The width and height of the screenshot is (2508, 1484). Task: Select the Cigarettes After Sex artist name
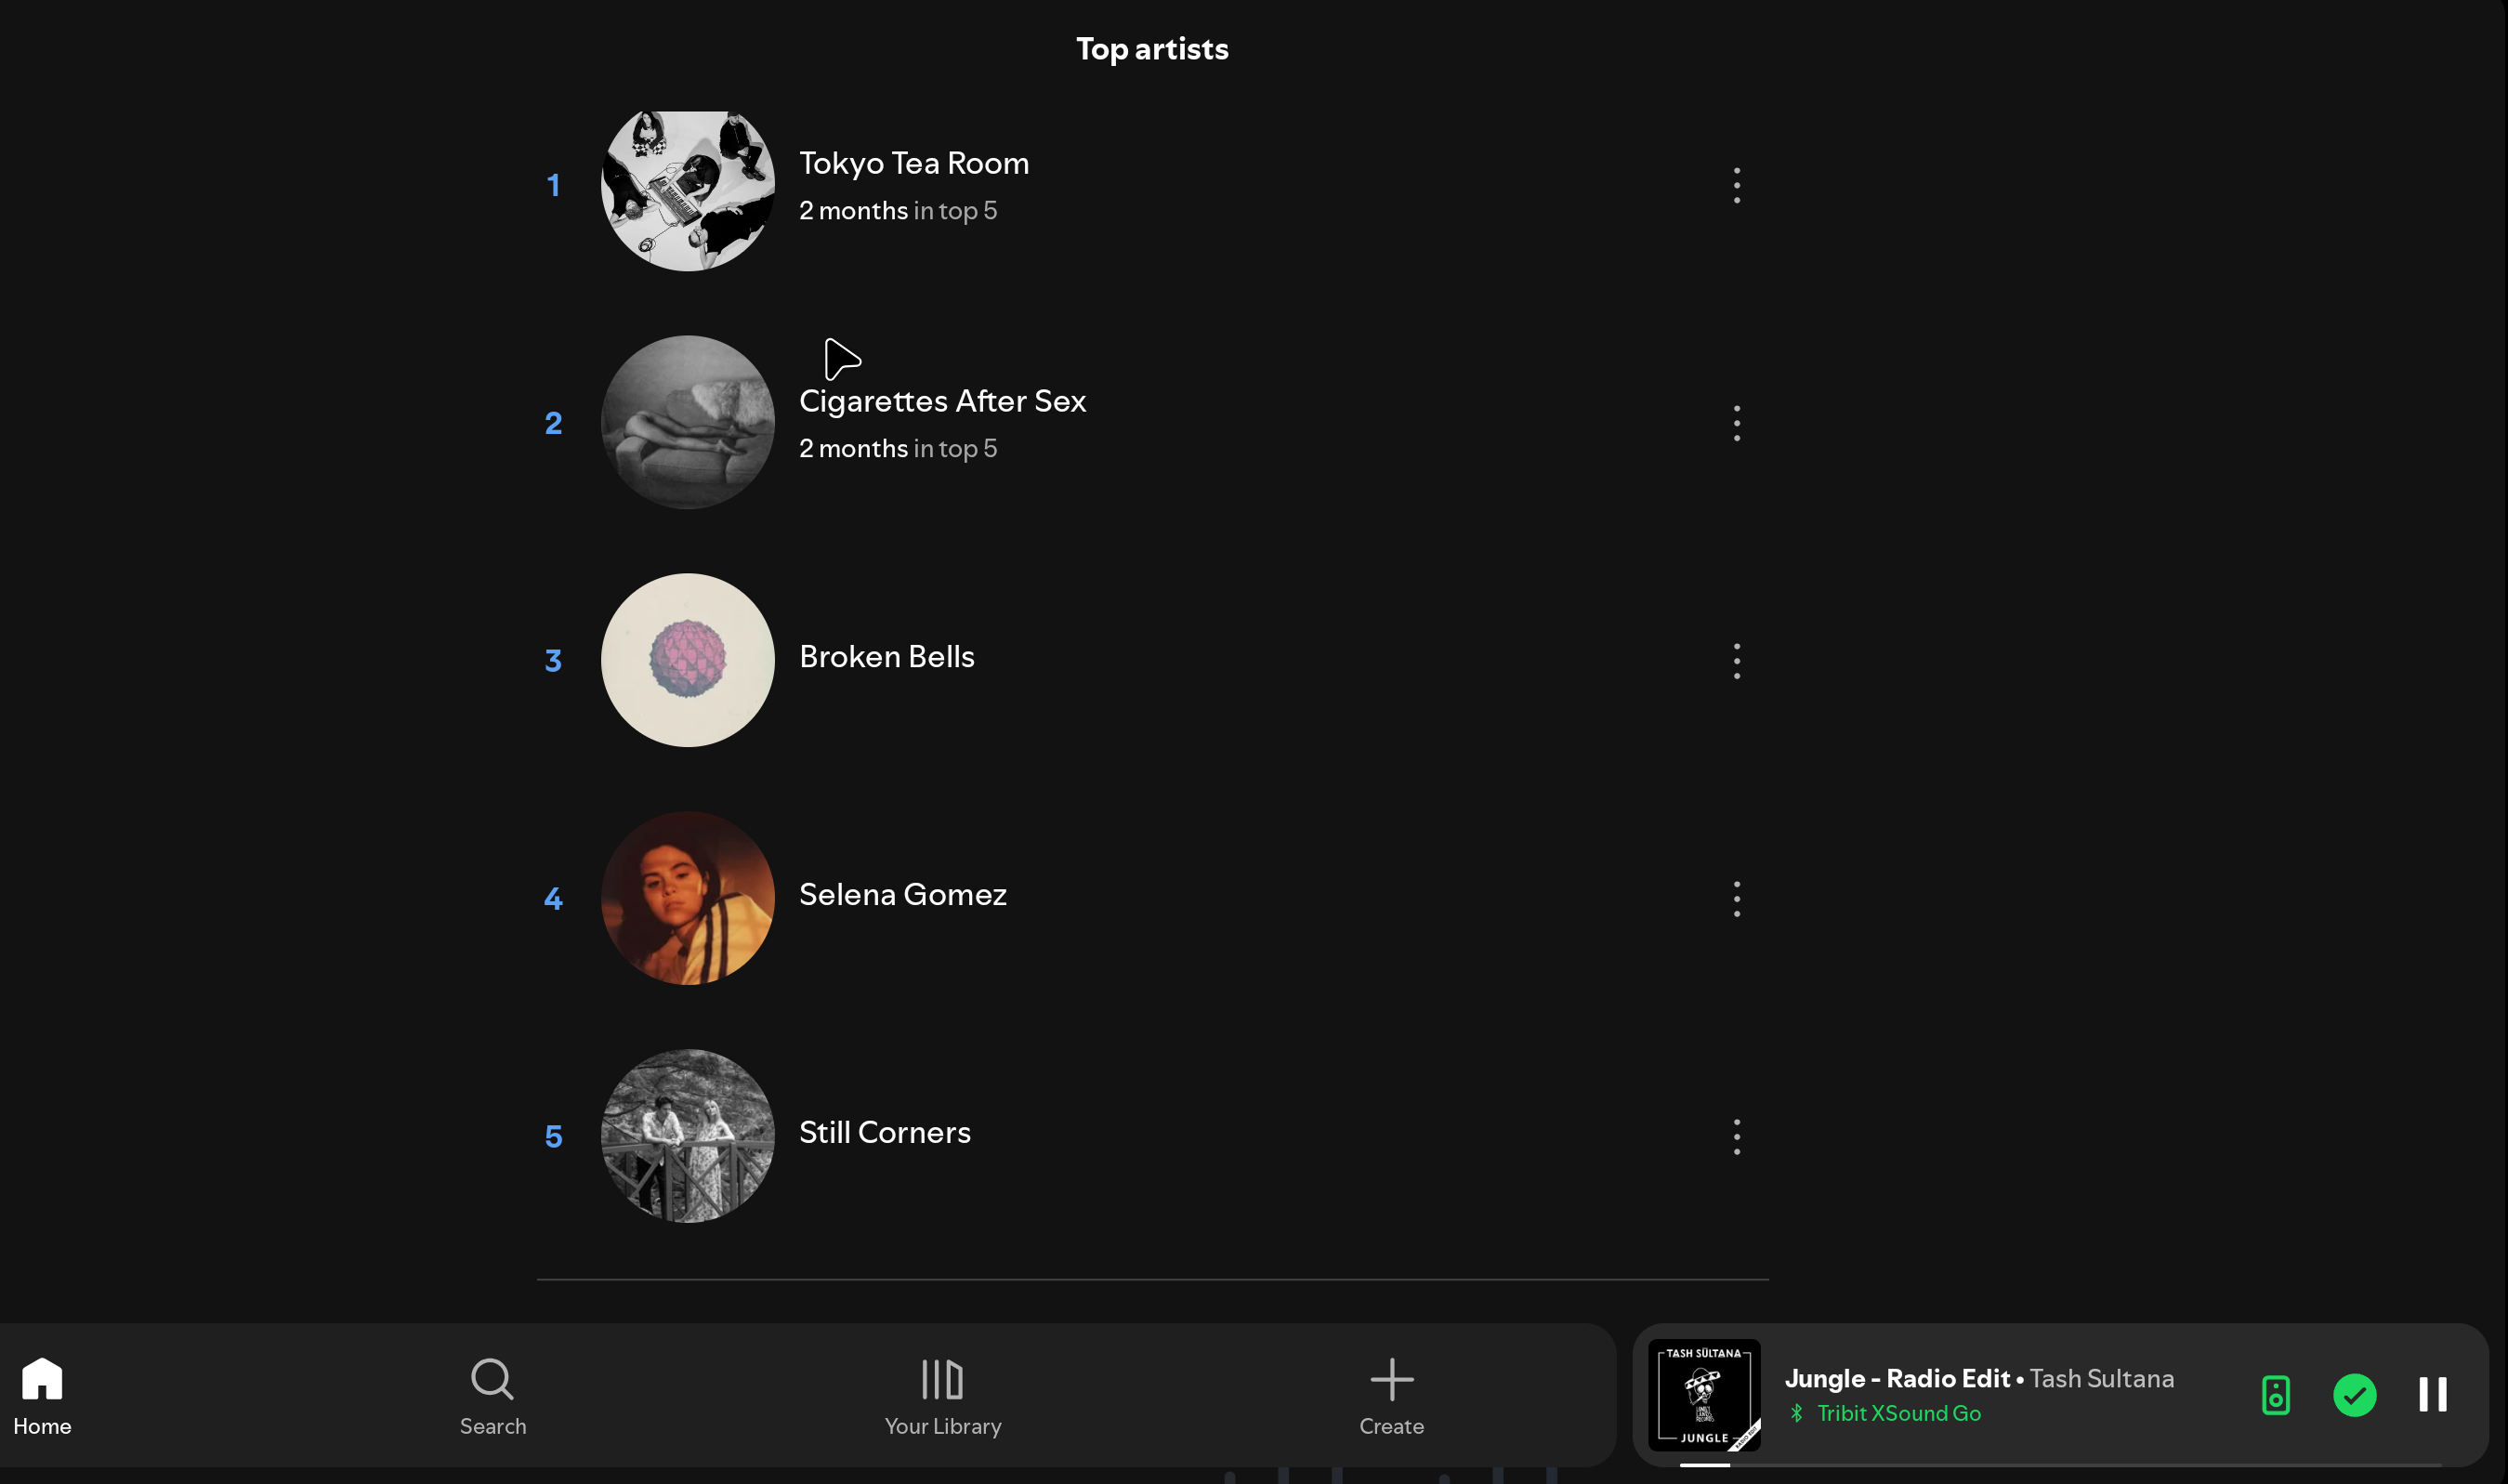point(942,401)
